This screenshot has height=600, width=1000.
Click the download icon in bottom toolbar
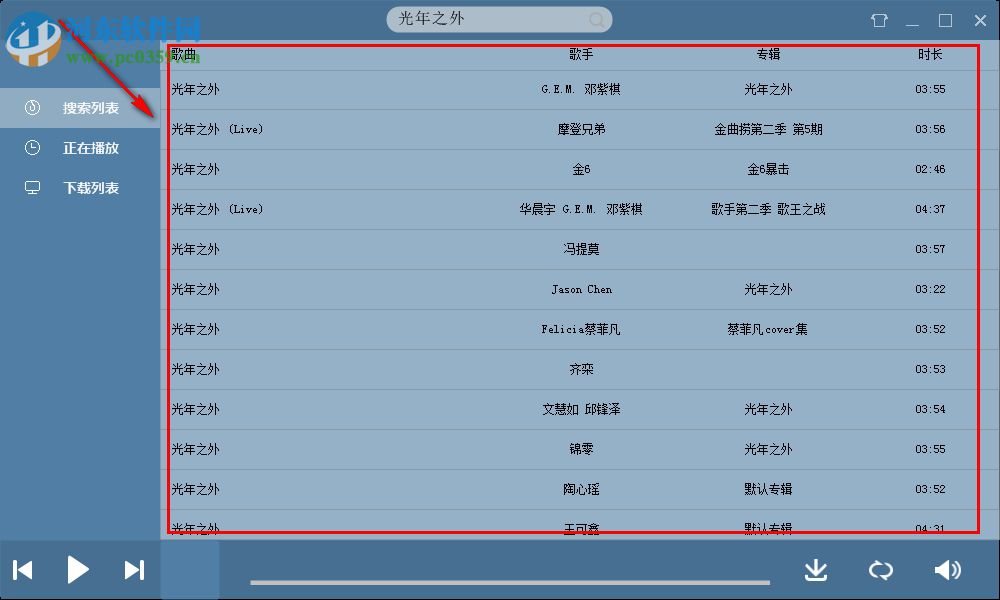(816, 569)
